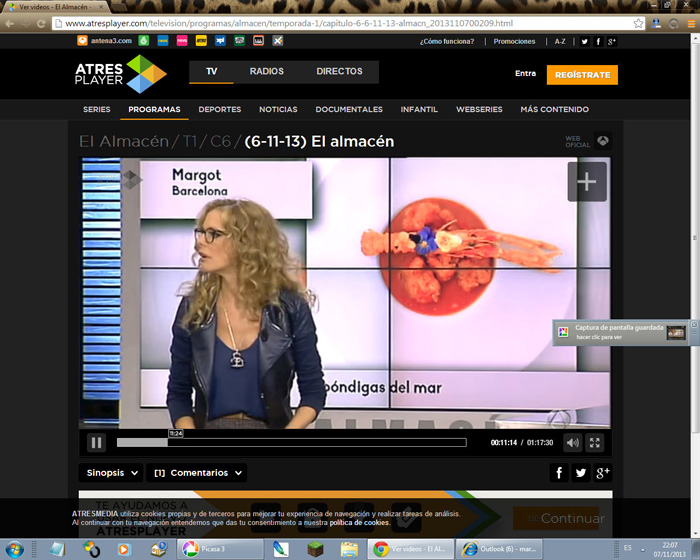
Task: Open the SERIES section
Action: (96, 109)
